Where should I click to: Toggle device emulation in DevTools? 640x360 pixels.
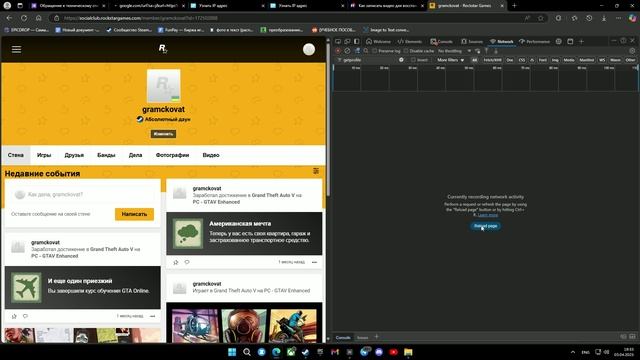point(347,41)
